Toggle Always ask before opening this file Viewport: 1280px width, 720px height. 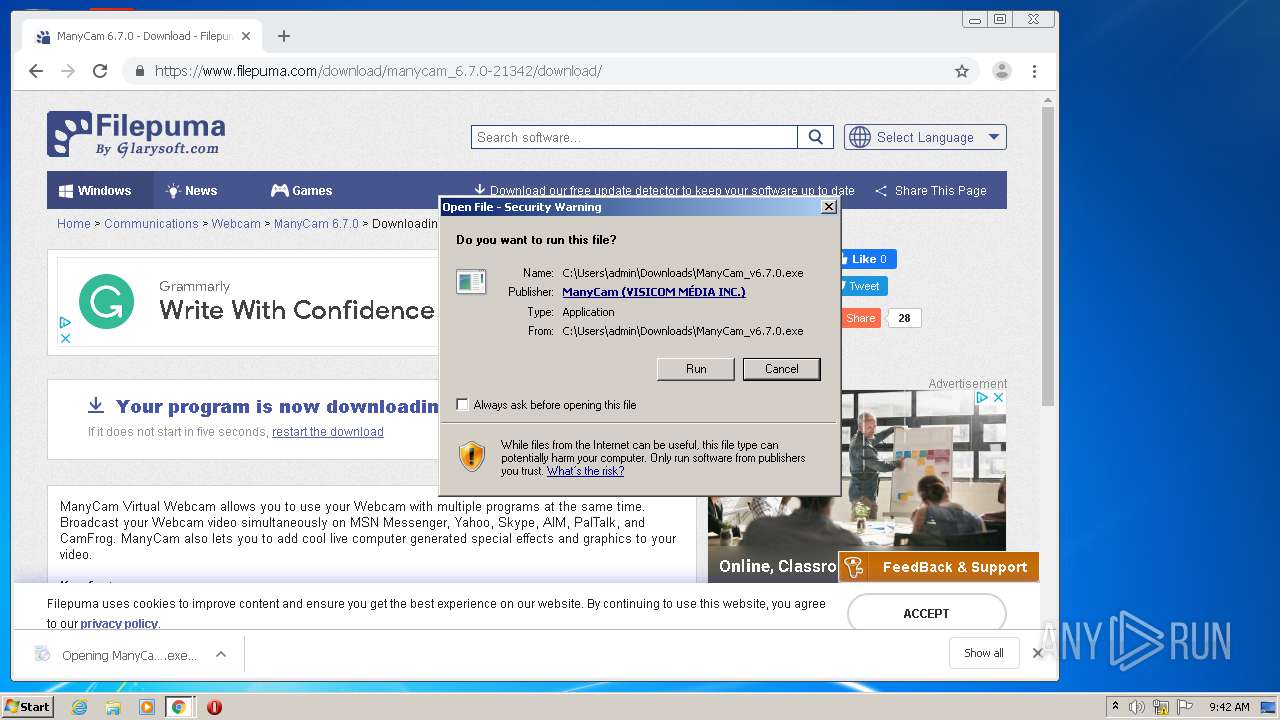462,405
